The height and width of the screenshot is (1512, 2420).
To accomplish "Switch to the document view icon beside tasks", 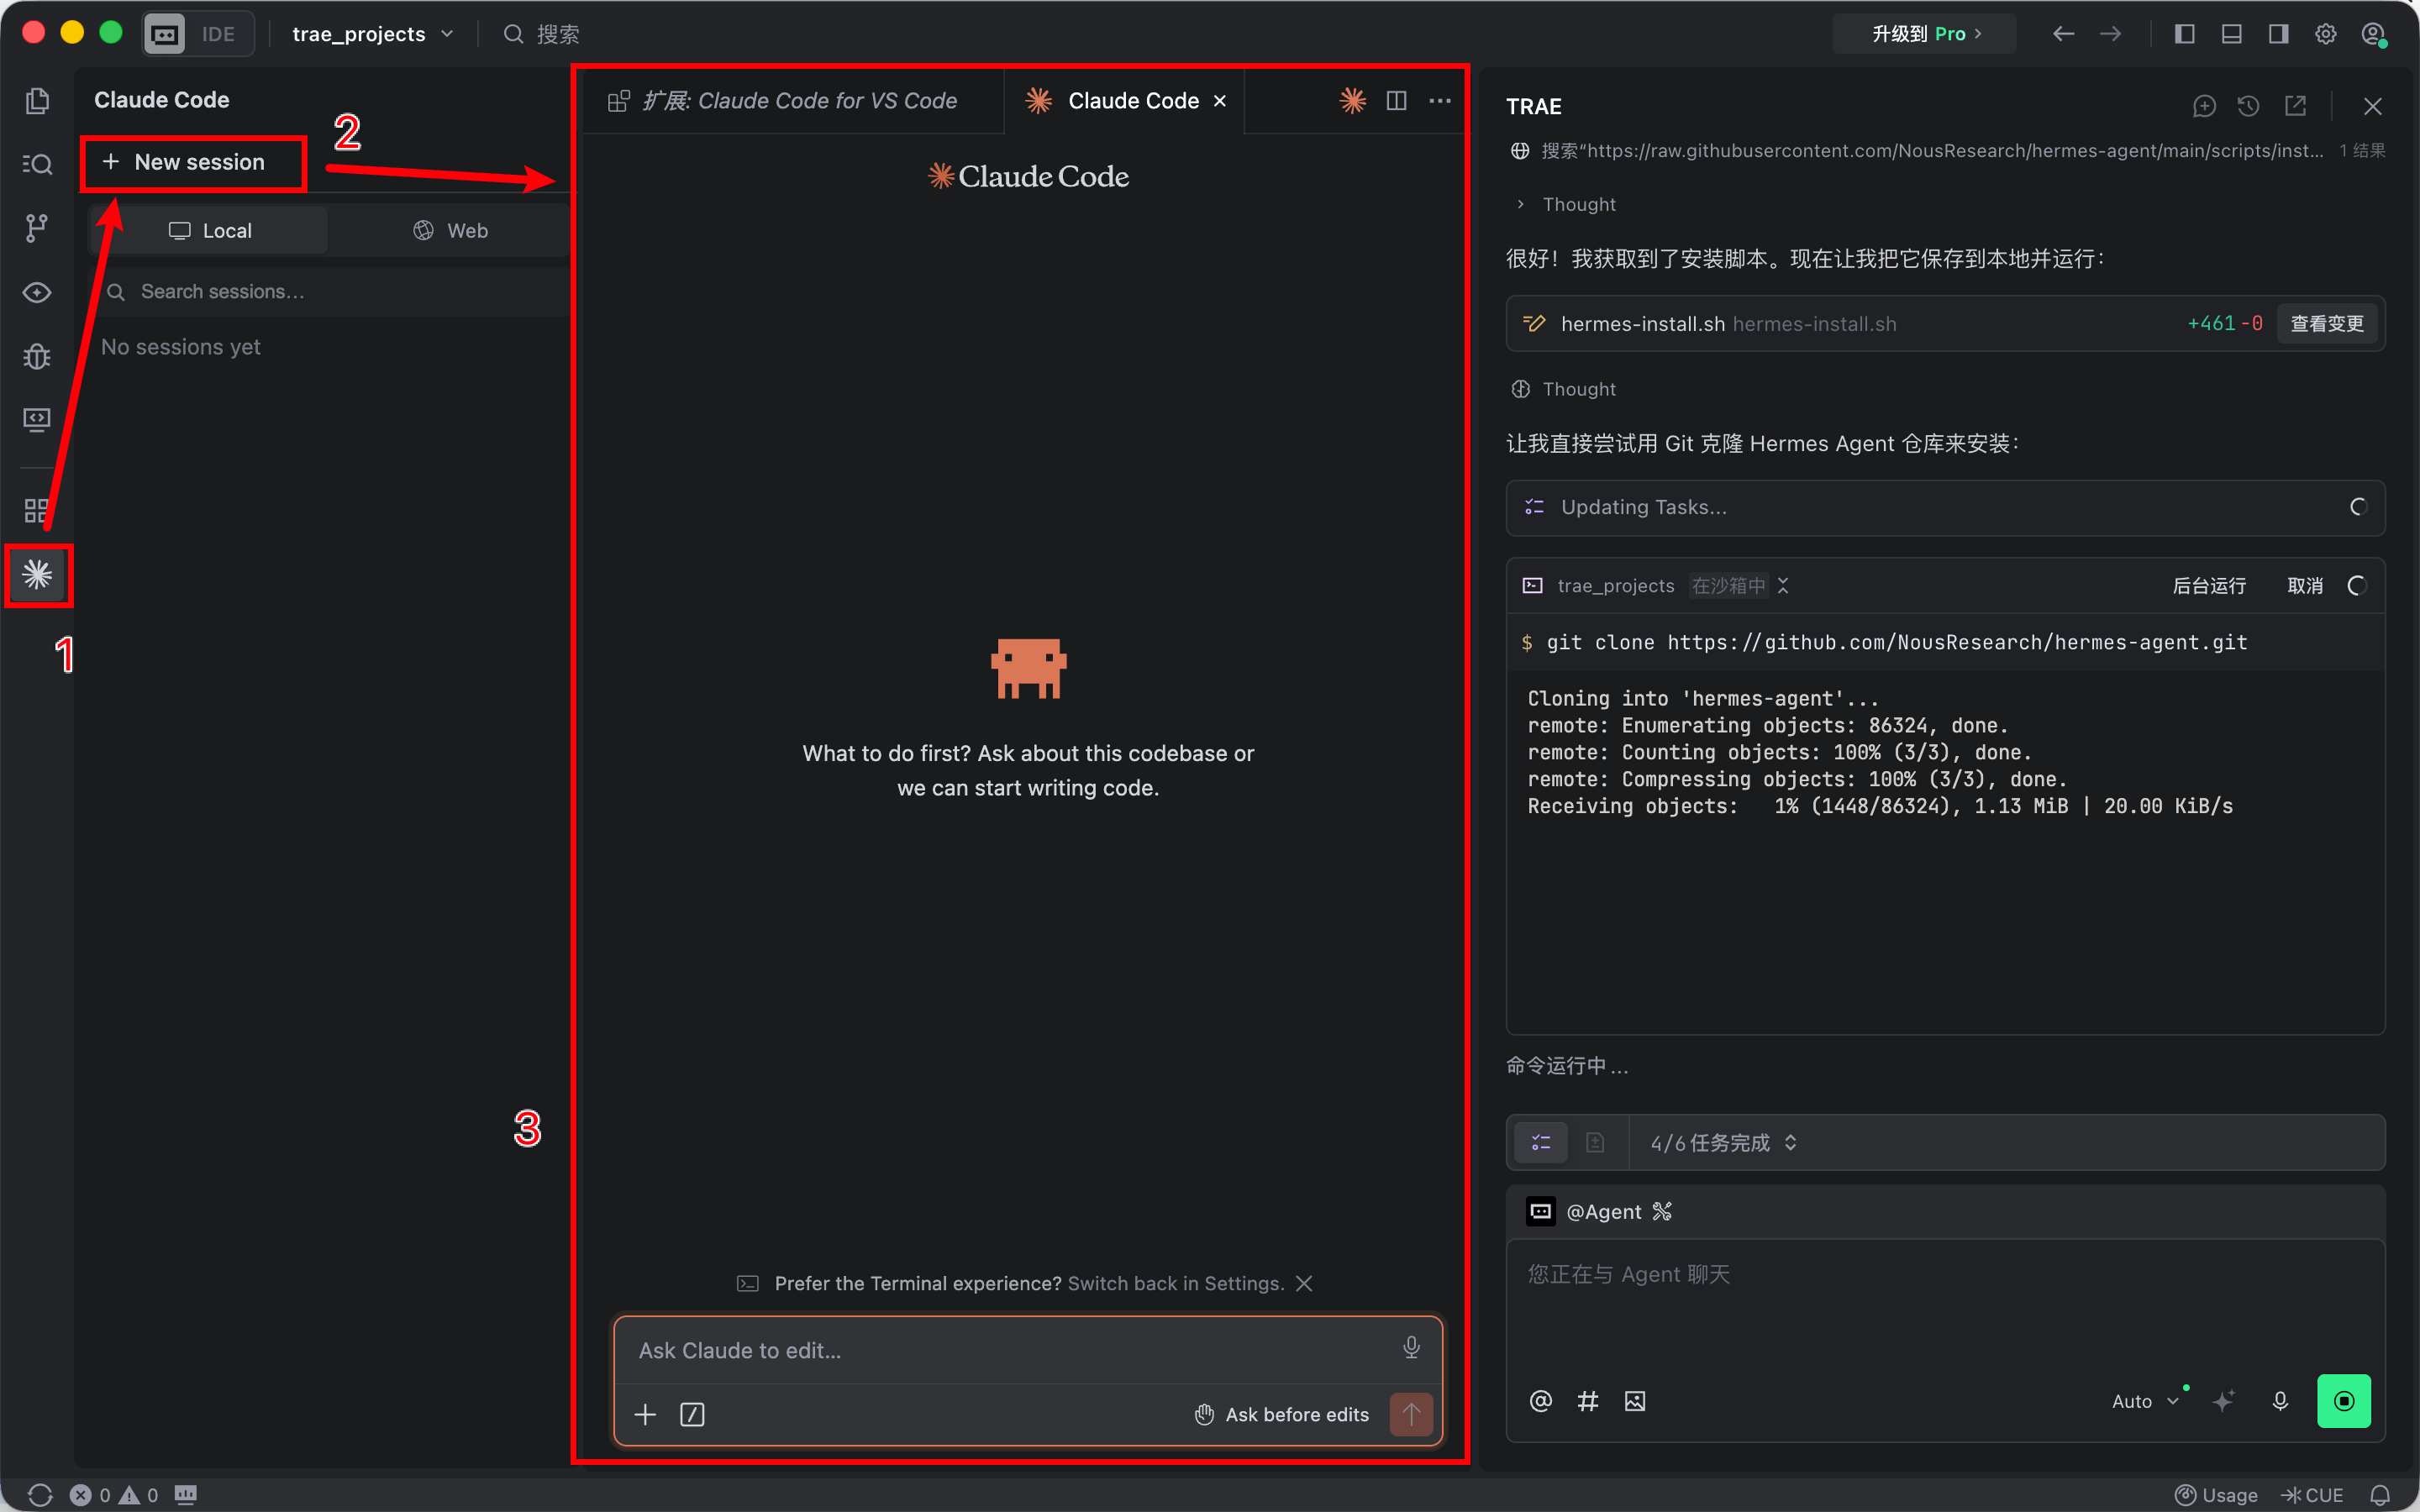I will [1595, 1142].
